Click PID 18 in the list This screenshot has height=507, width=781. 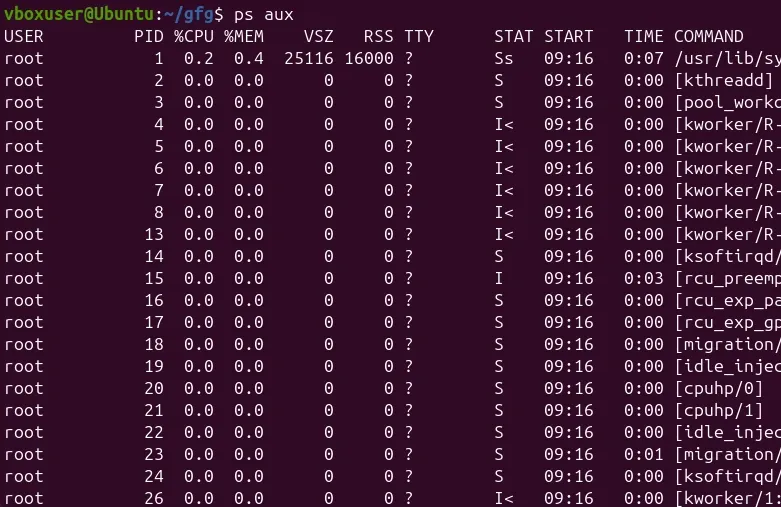tap(154, 344)
